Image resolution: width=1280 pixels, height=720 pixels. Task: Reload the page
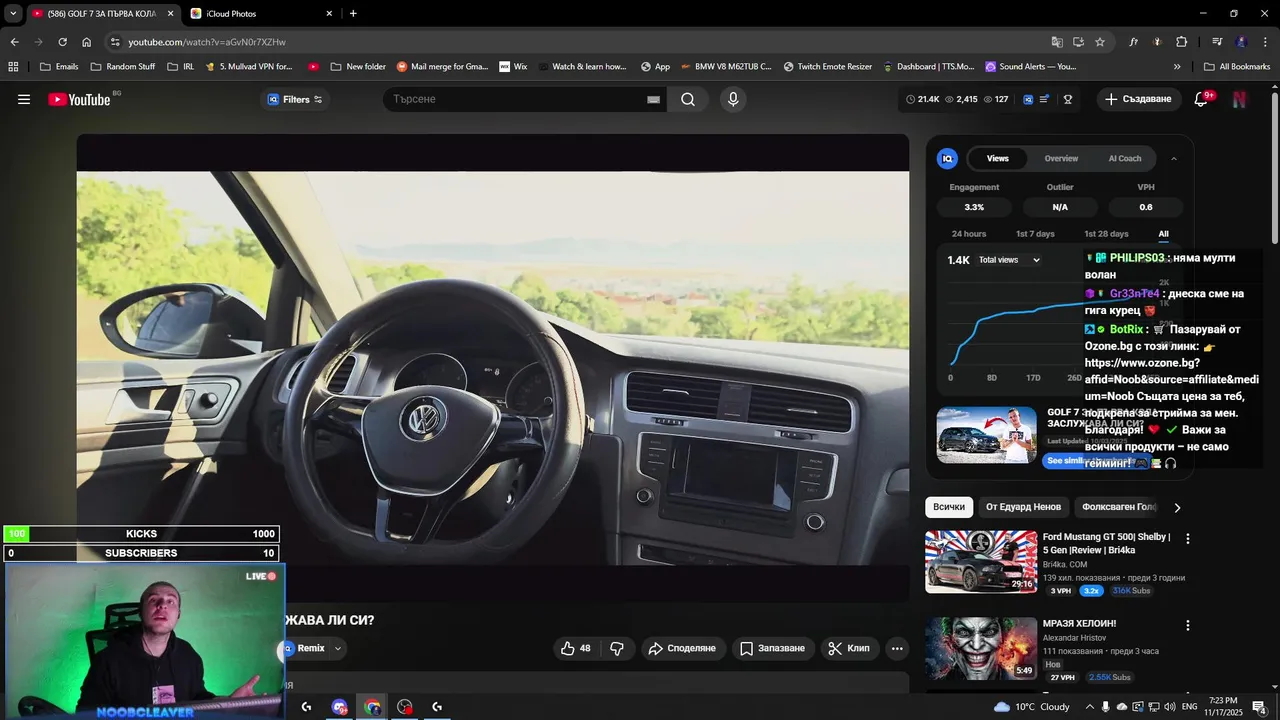(x=62, y=42)
